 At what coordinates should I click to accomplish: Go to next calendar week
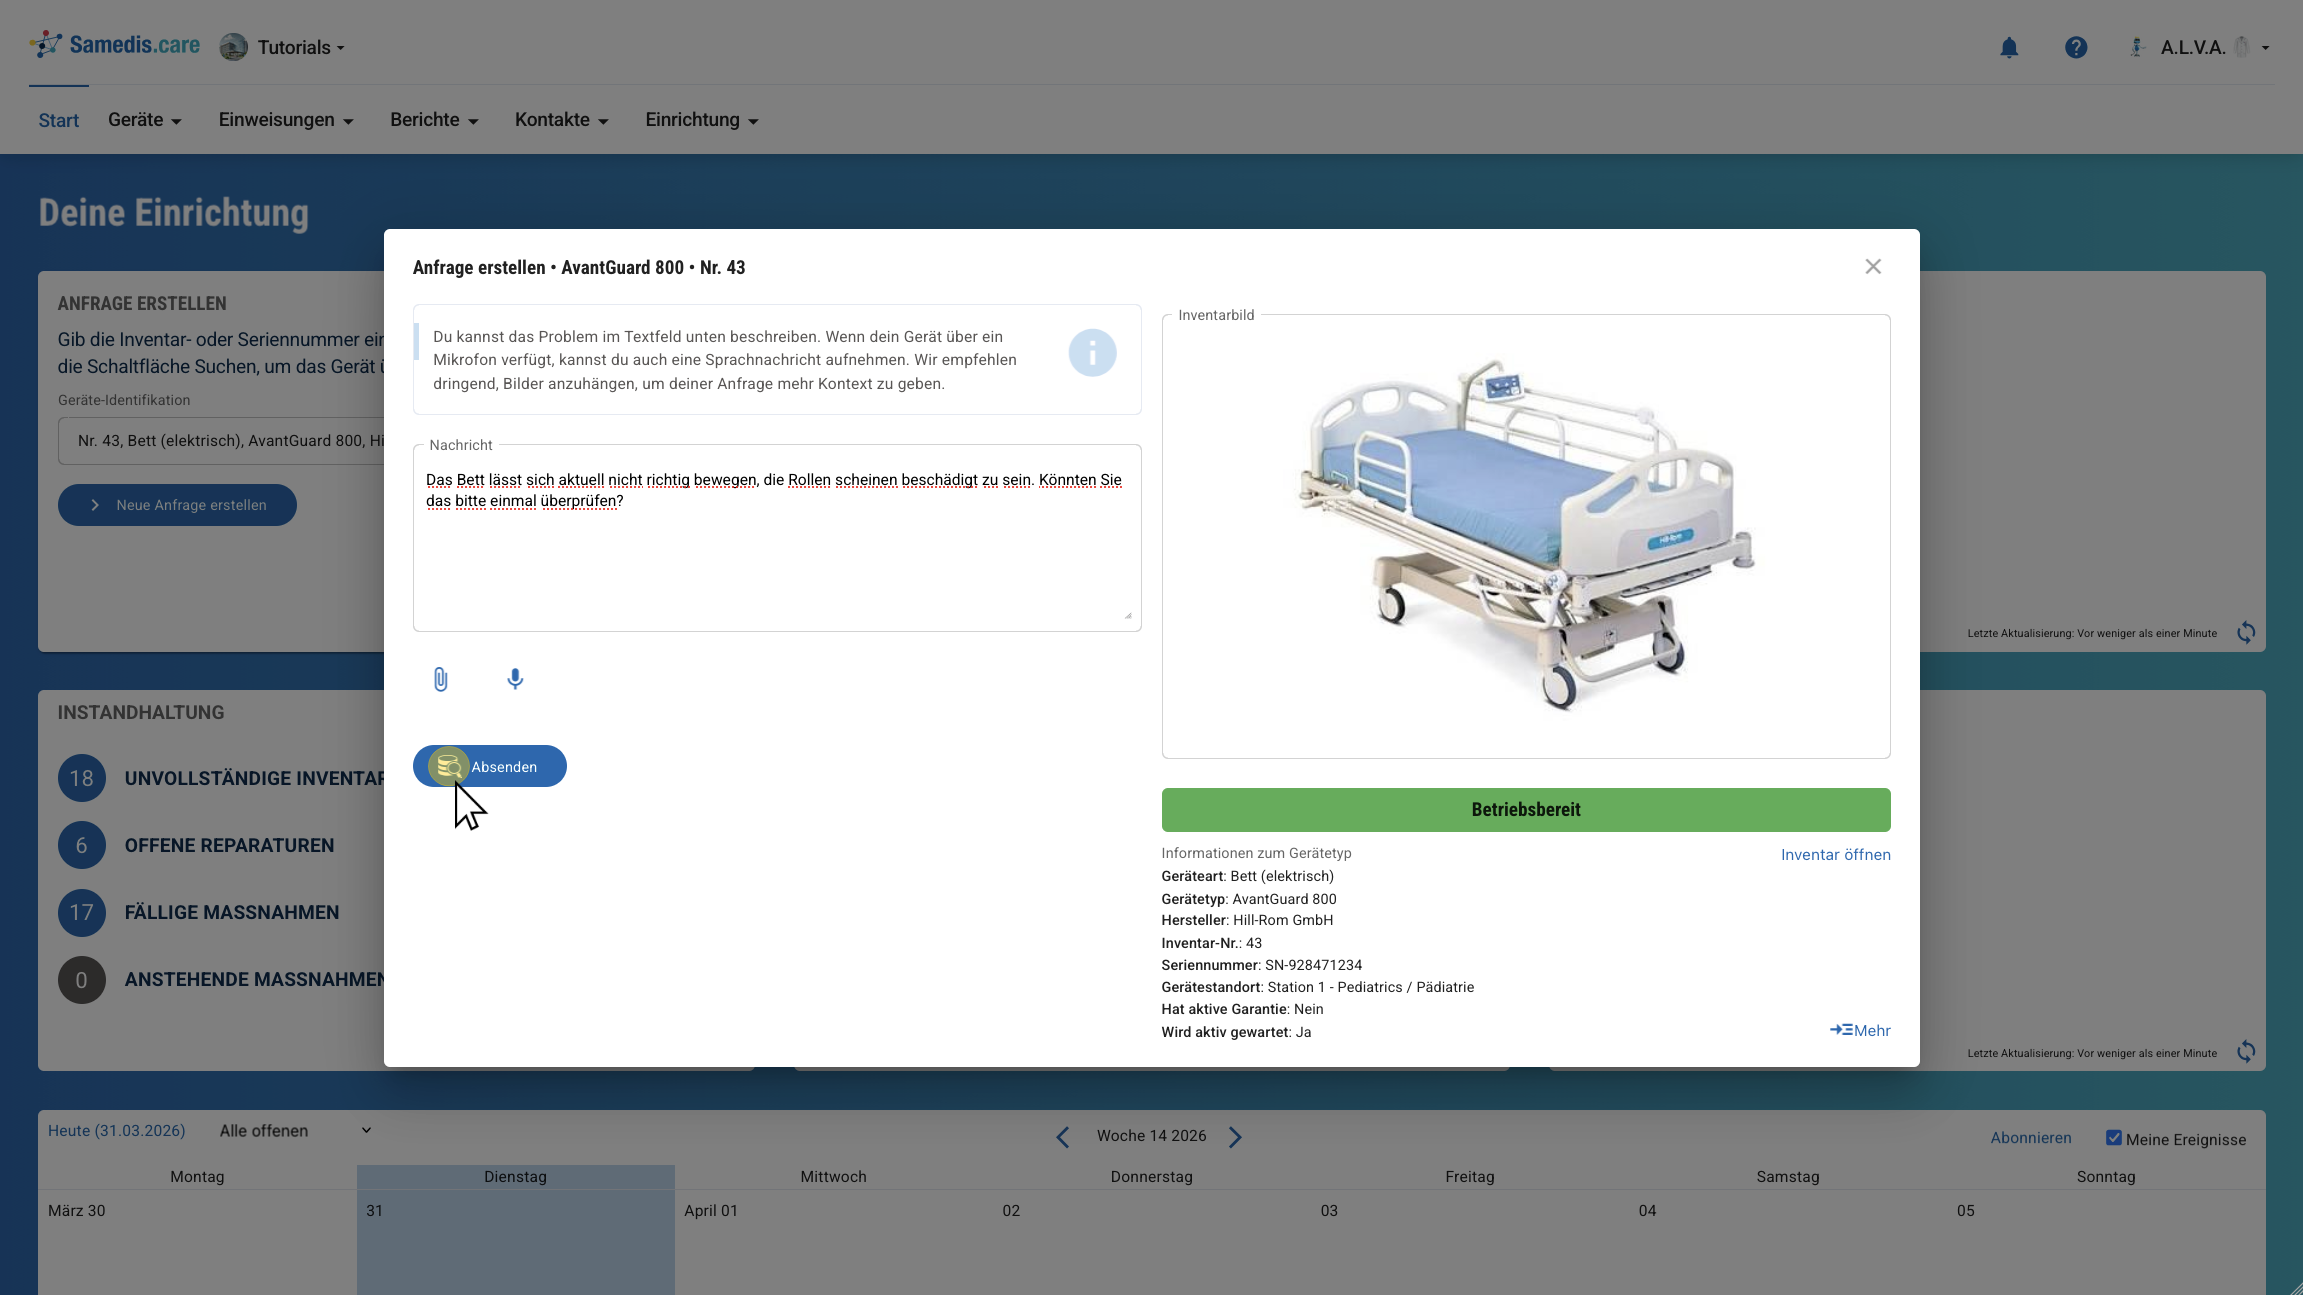pyautogui.click(x=1236, y=1137)
